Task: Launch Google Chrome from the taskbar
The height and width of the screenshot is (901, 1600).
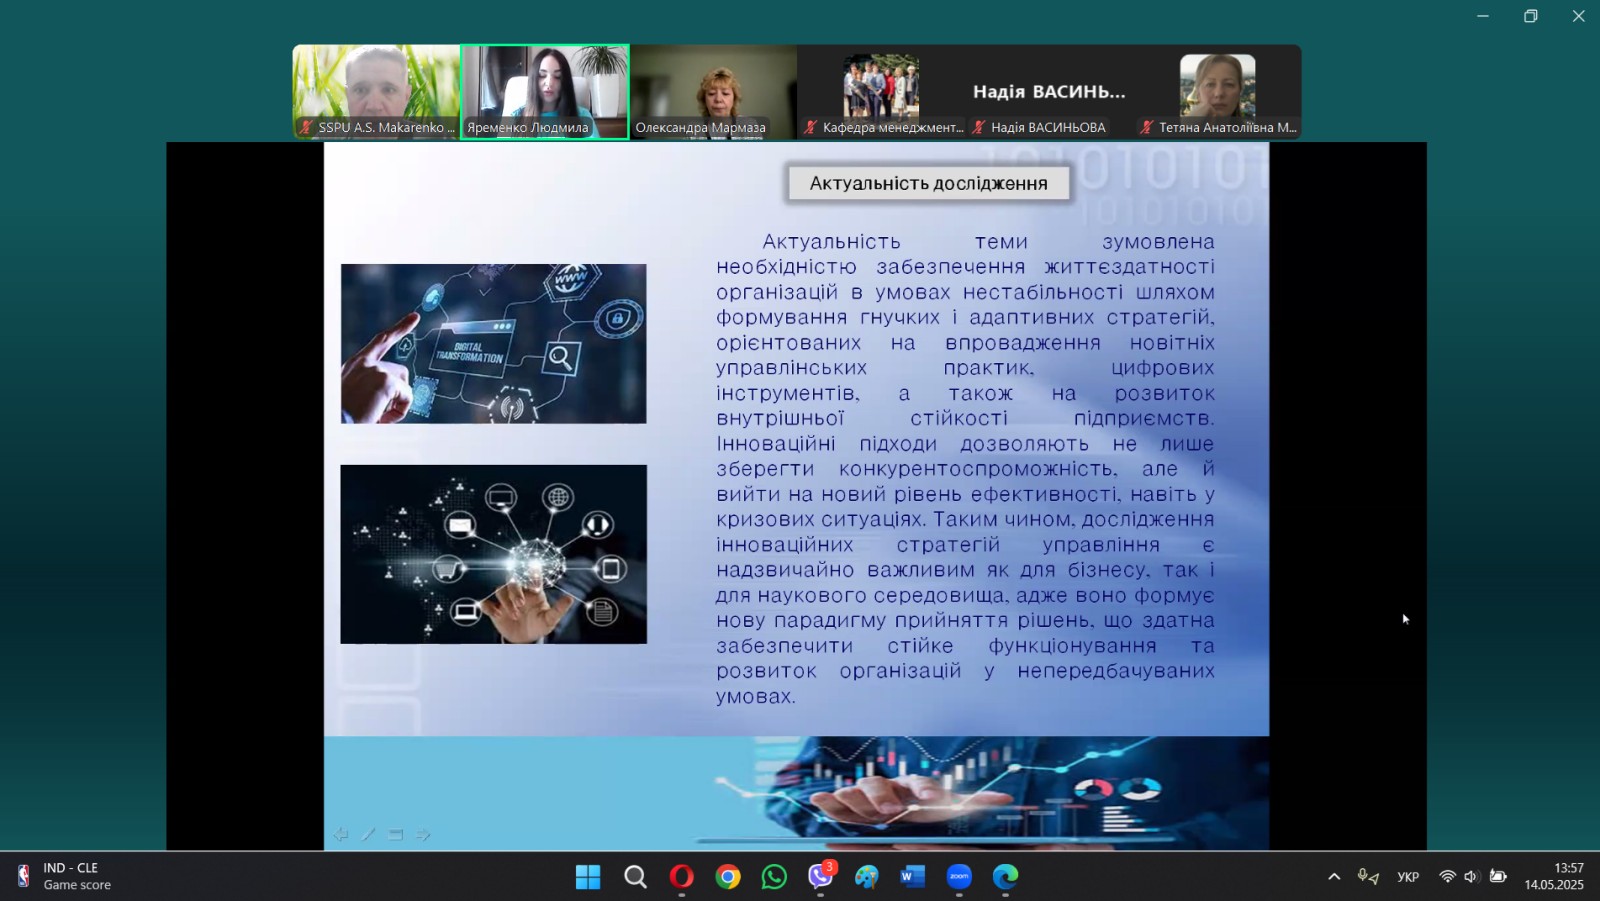Action: tap(728, 877)
